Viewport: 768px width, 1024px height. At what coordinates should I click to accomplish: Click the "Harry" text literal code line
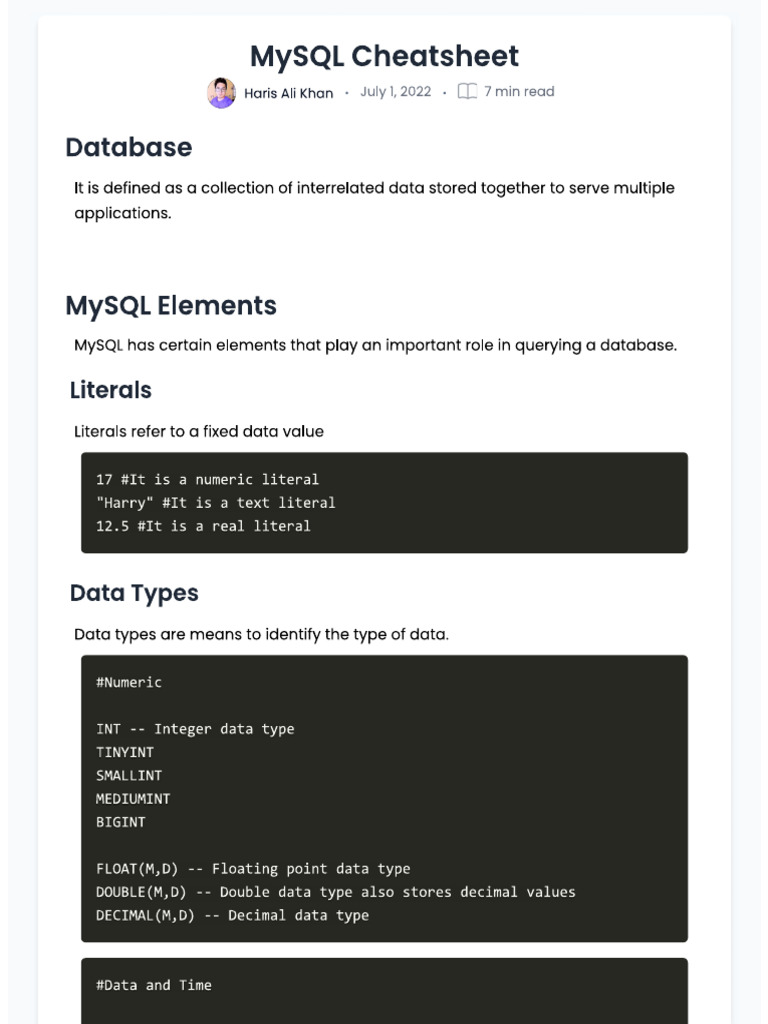pyautogui.click(x=215, y=503)
